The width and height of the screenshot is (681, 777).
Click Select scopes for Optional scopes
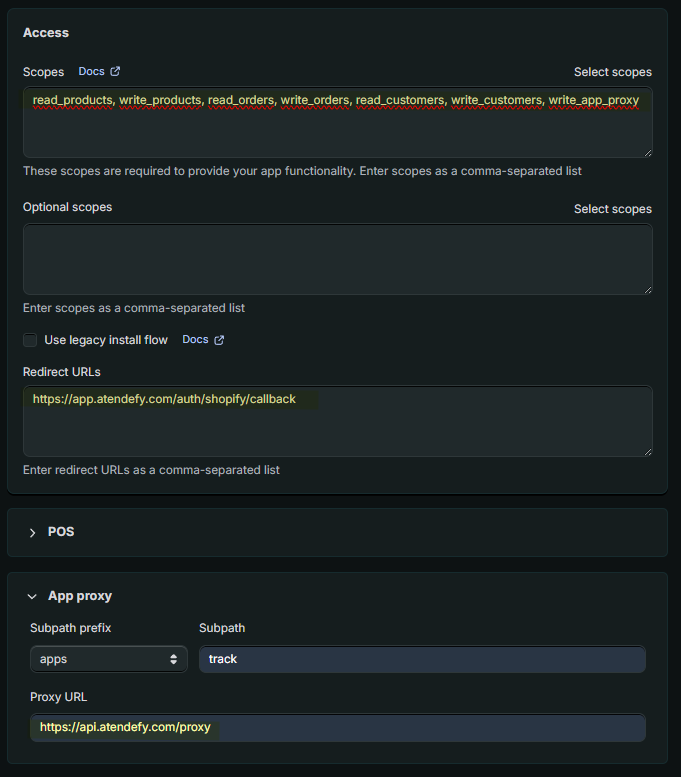pyautogui.click(x=613, y=209)
